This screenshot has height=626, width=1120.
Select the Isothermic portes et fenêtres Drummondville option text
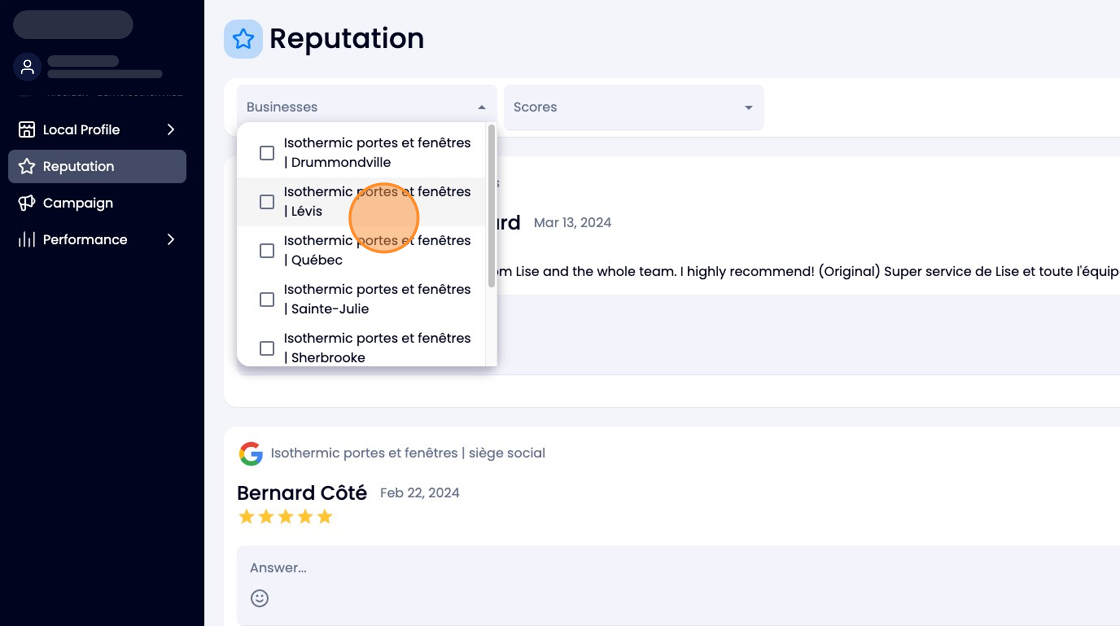point(377,152)
